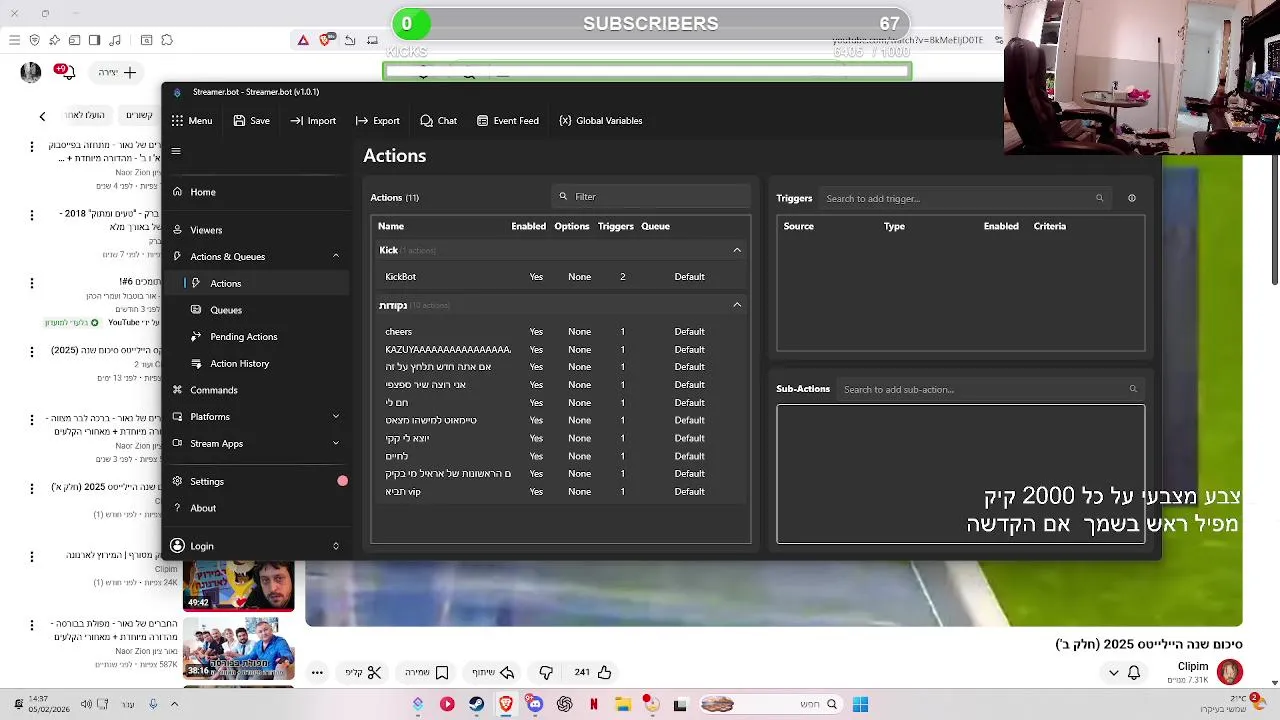
Task: Open About in sidebar
Action: point(256,508)
